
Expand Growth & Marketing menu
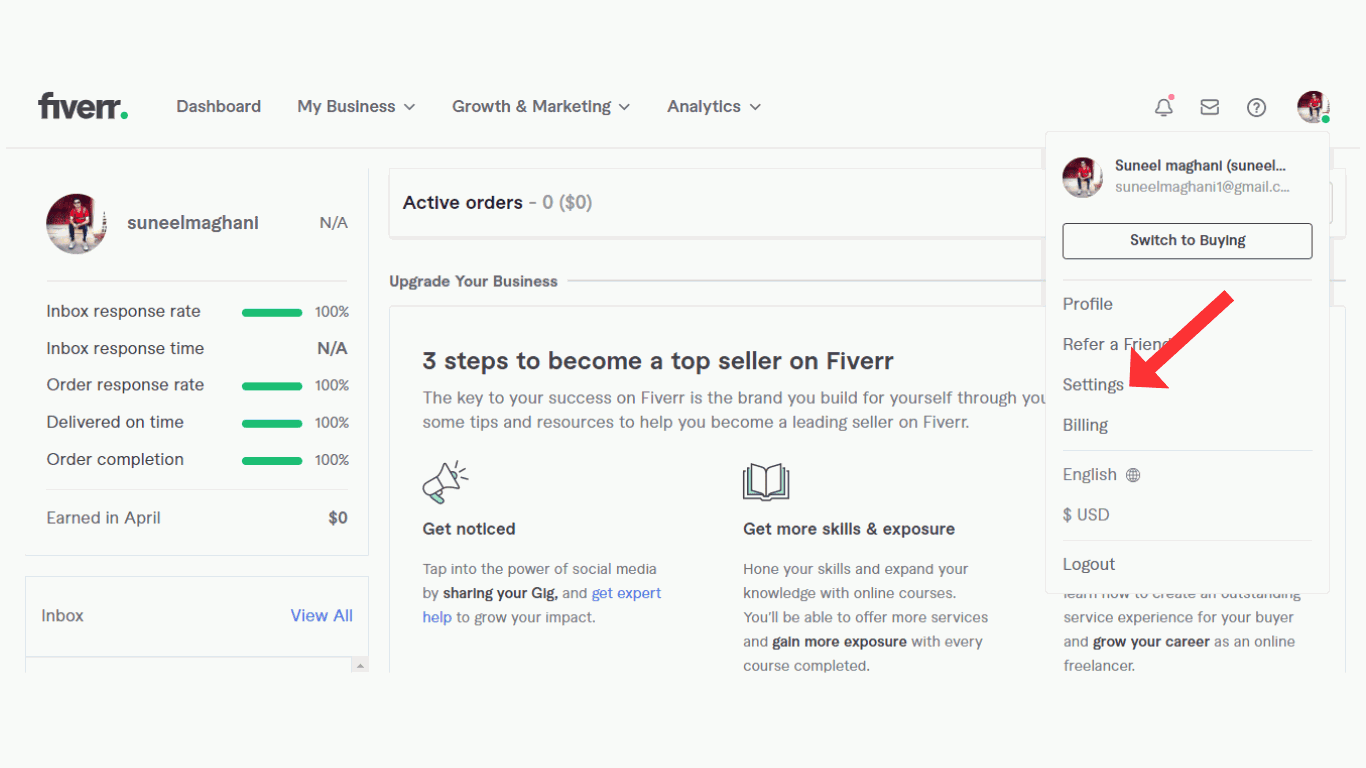click(541, 106)
